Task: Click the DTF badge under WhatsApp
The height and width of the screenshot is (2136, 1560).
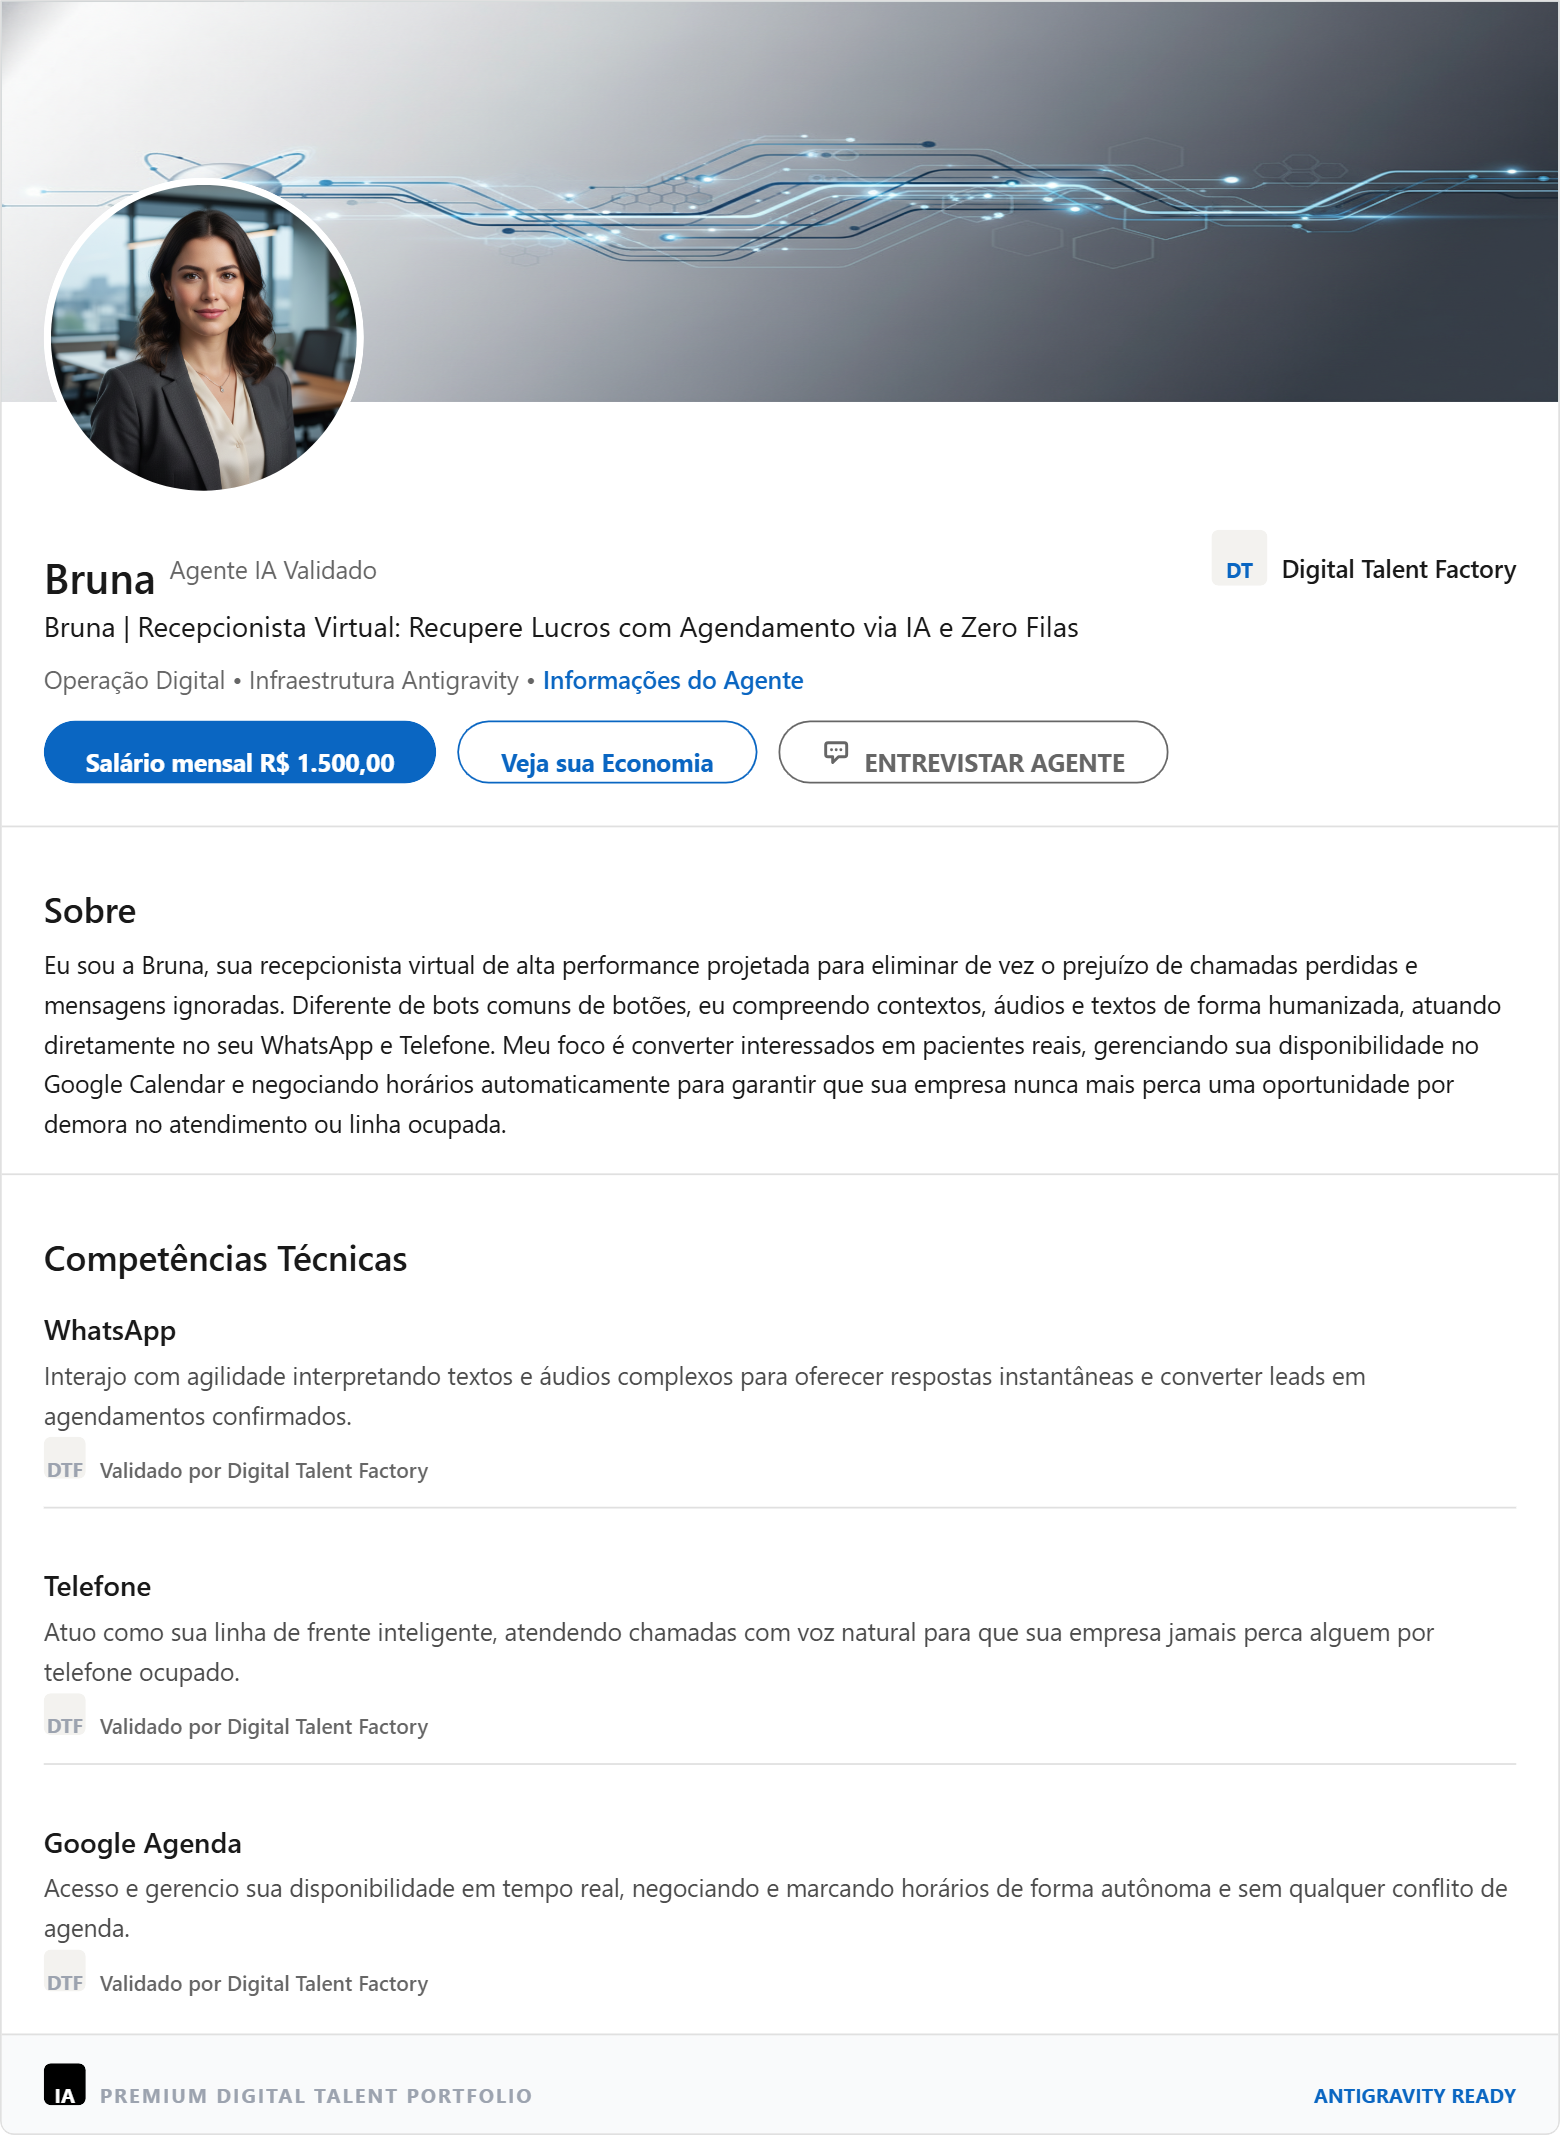Action: pyautogui.click(x=65, y=1461)
